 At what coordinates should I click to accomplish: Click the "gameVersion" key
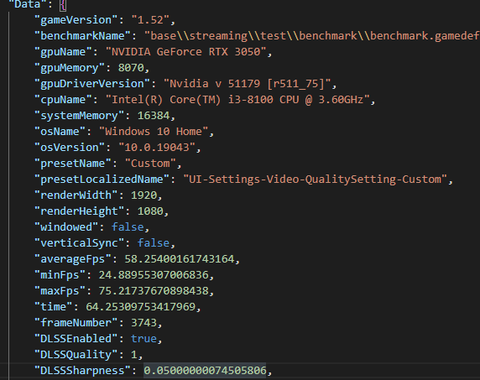[x=76, y=20]
